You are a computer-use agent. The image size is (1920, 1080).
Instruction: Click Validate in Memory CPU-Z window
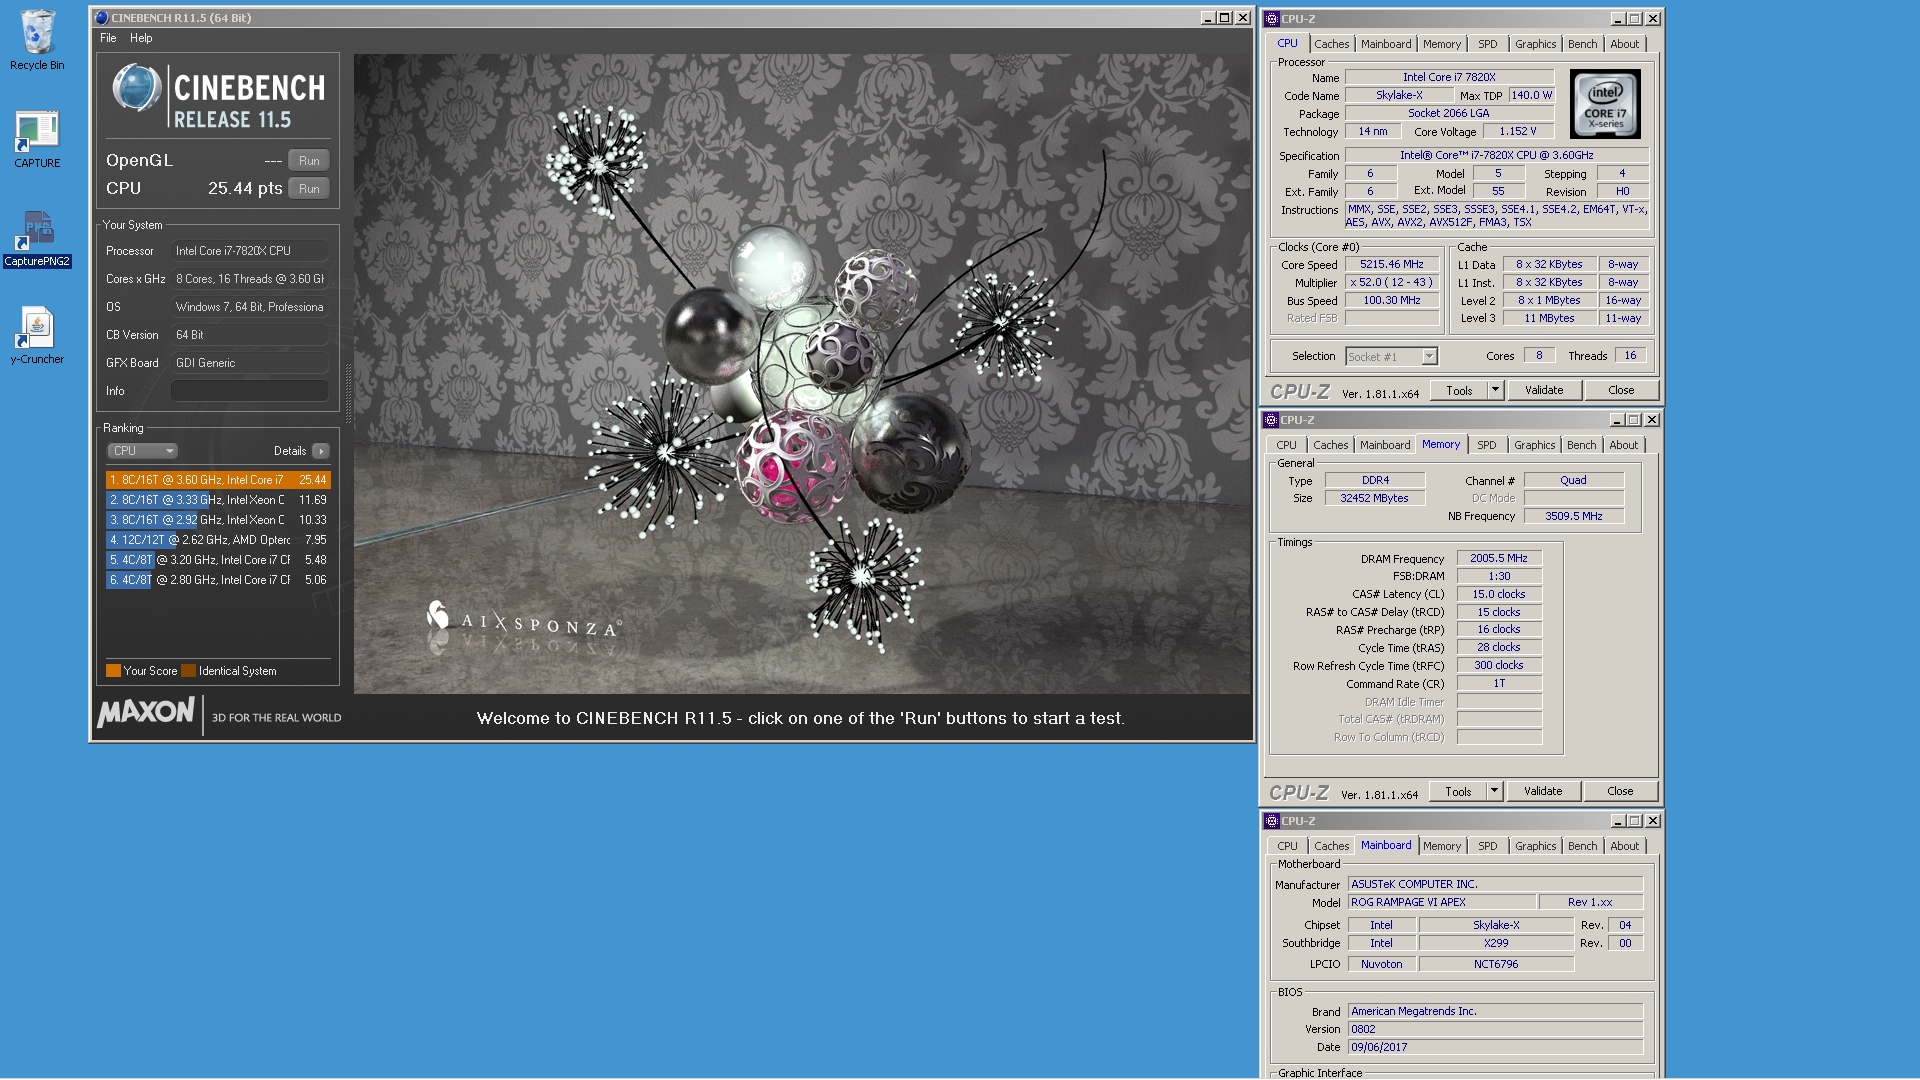tap(1543, 792)
